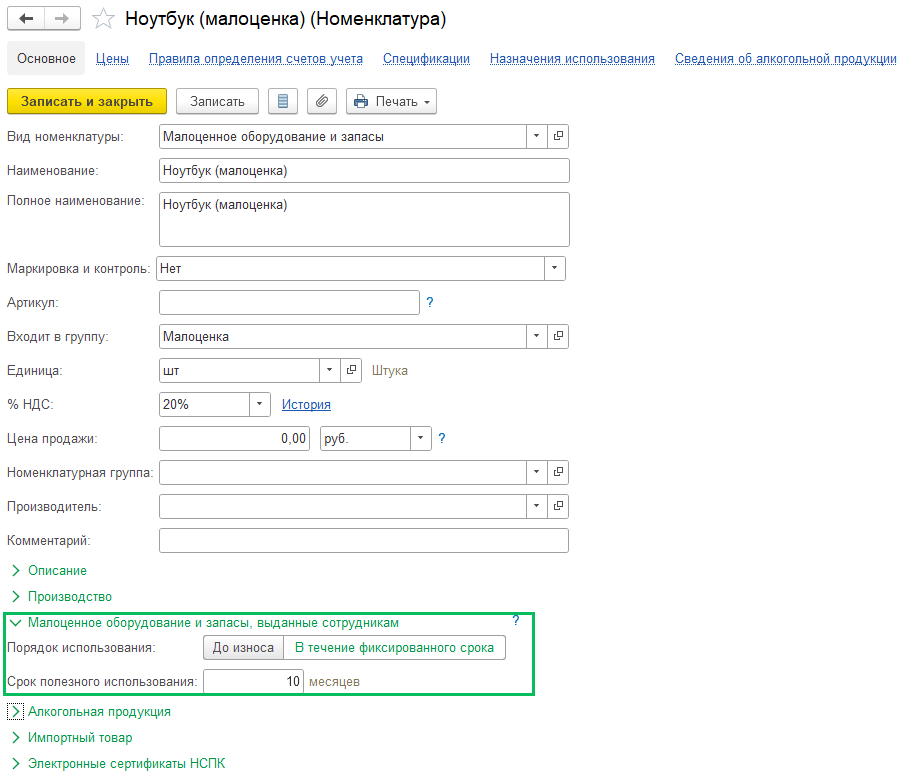This screenshot has width=902, height=781.
Task: Click the forward navigation arrow
Action: 63,19
